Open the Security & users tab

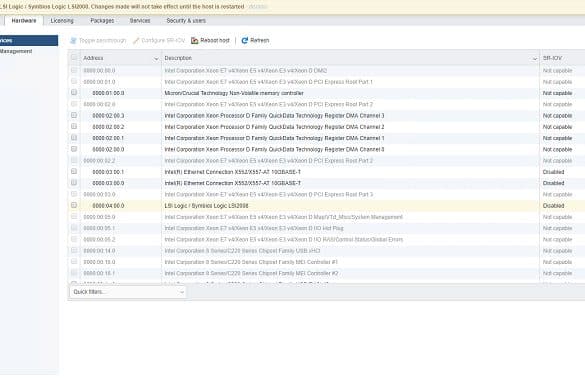tap(186, 21)
